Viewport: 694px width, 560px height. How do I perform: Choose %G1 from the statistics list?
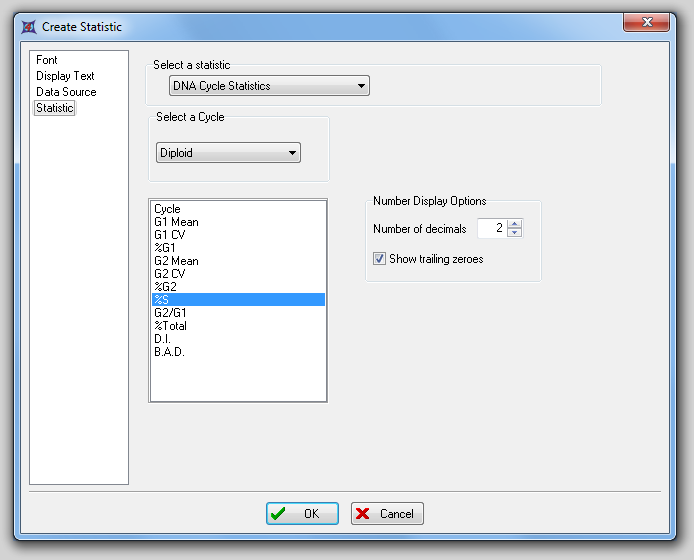point(165,248)
